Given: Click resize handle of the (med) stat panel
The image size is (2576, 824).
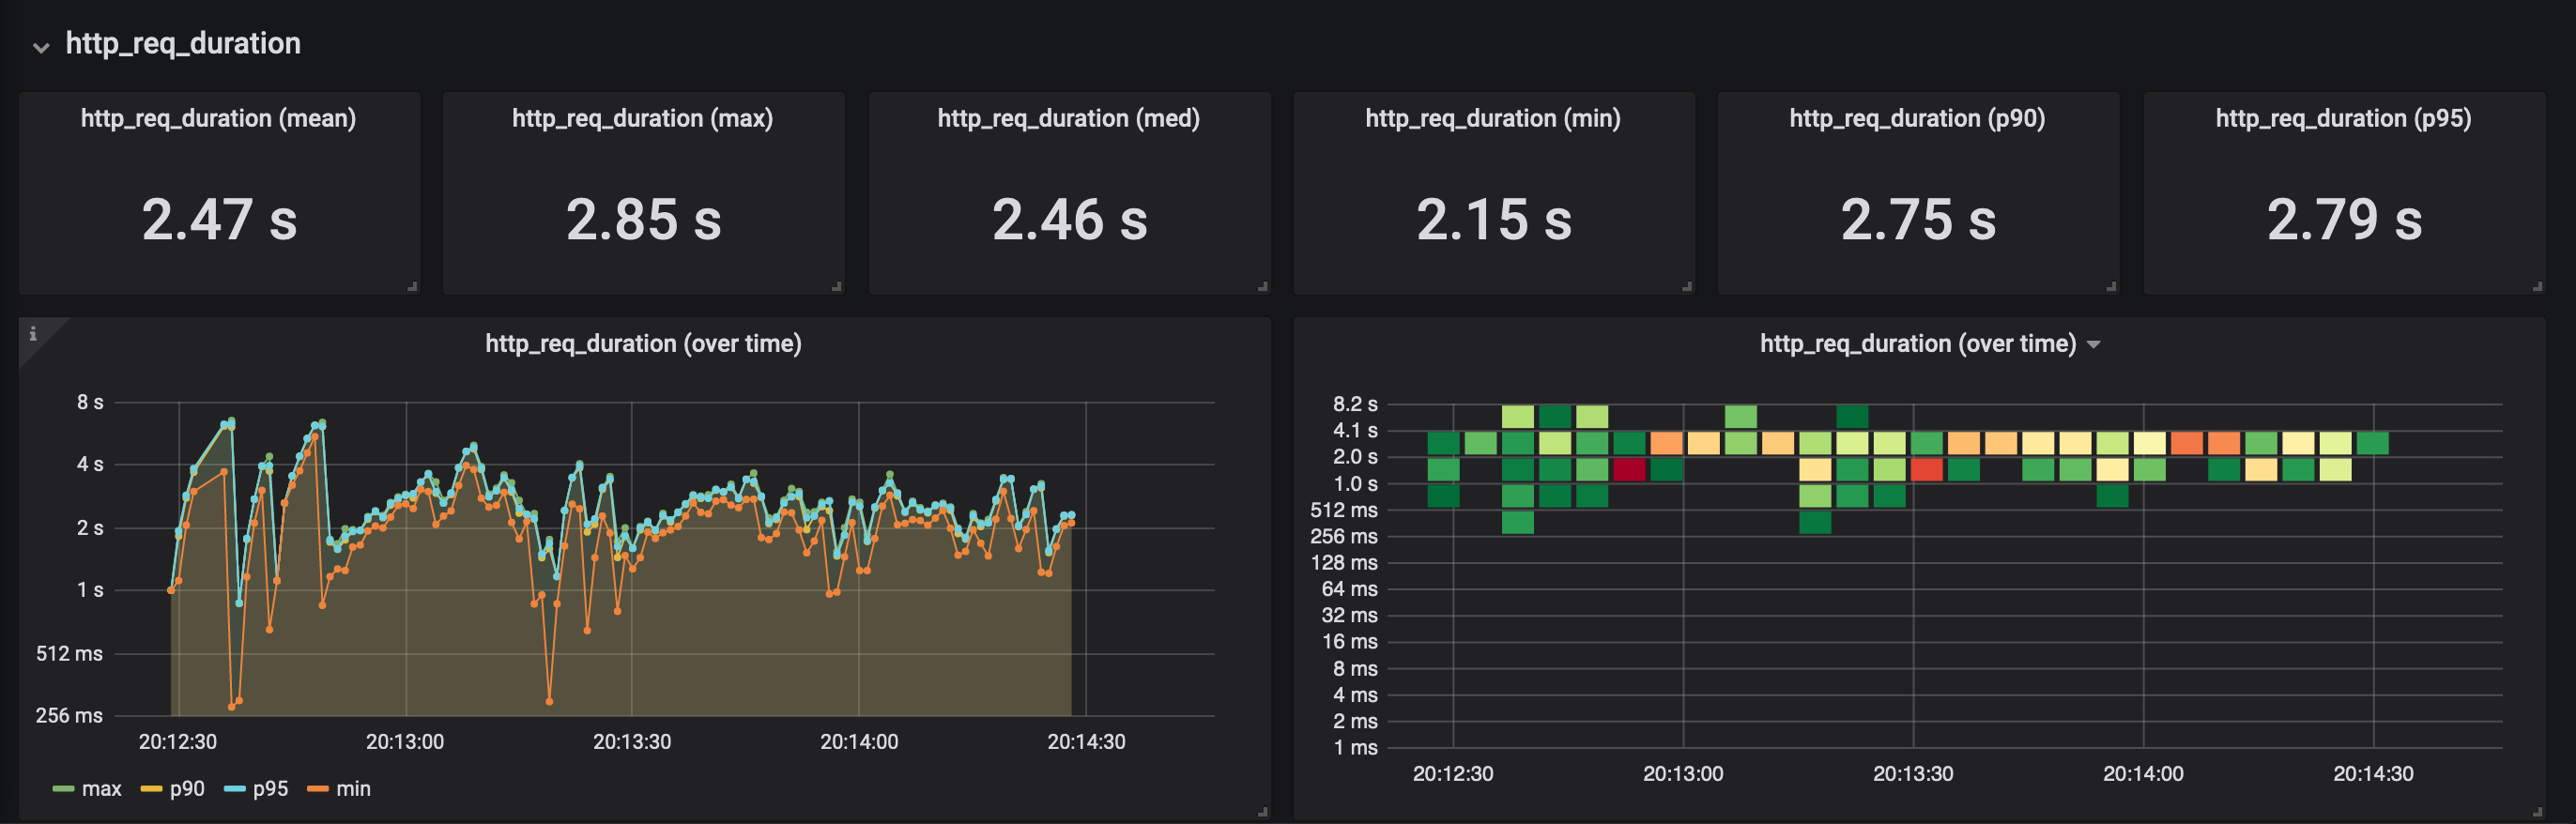Looking at the screenshot, I should pos(1262,286).
